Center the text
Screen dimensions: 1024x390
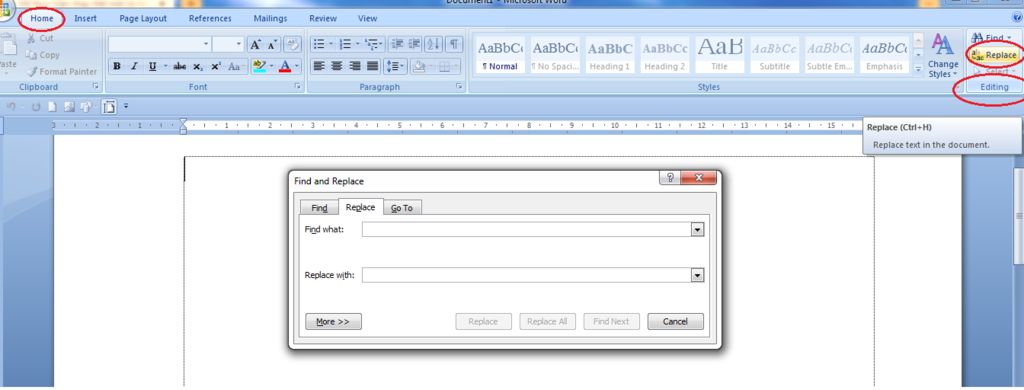336,66
